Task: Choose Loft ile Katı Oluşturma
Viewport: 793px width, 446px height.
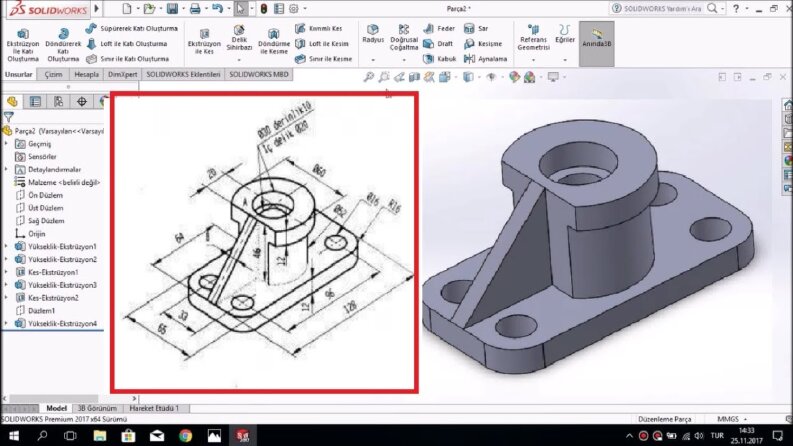Action: click(126, 44)
